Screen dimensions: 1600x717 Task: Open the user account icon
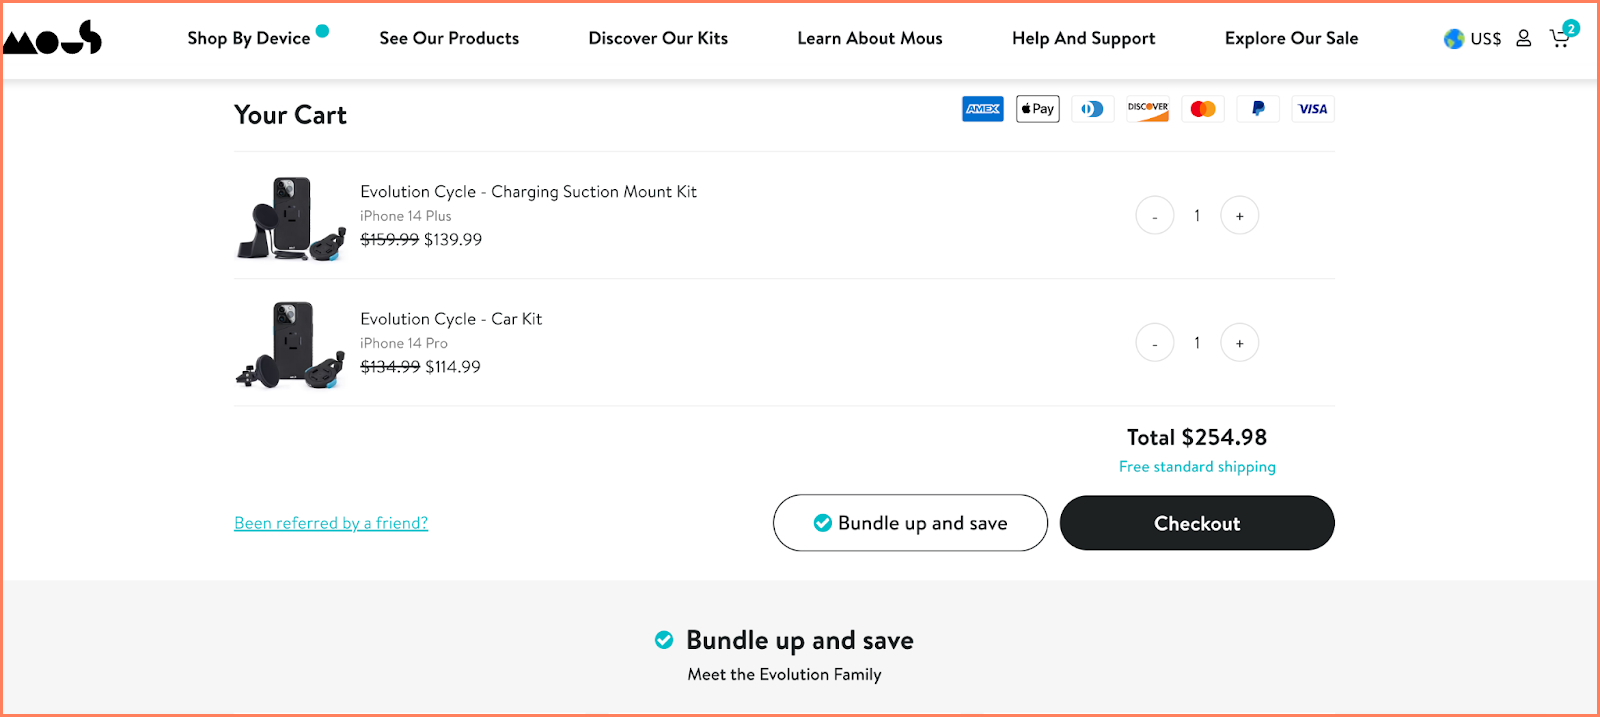1523,38
